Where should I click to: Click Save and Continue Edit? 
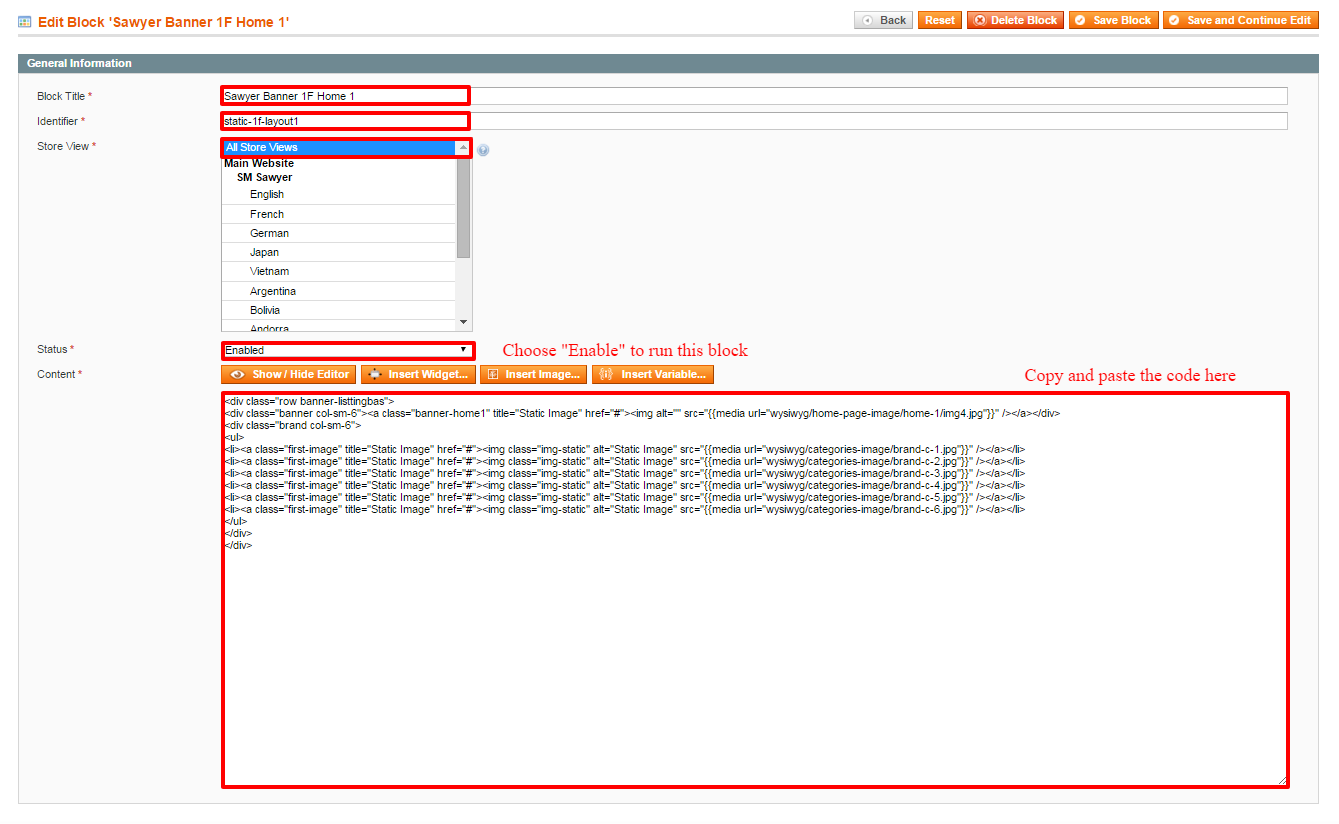[x=1240, y=20]
